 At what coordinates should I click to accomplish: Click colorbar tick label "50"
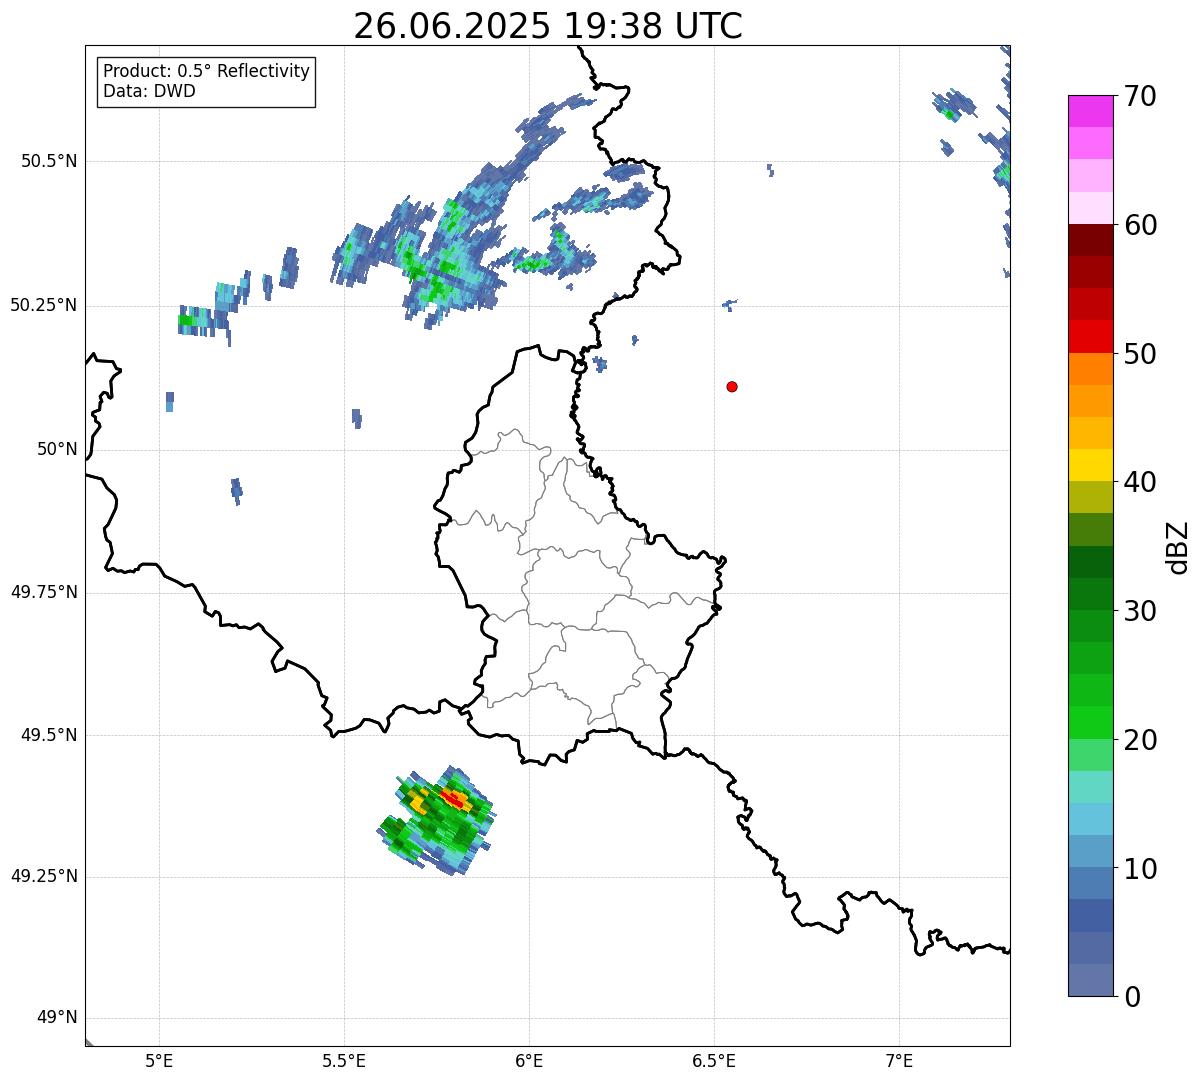click(x=1140, y=354)
